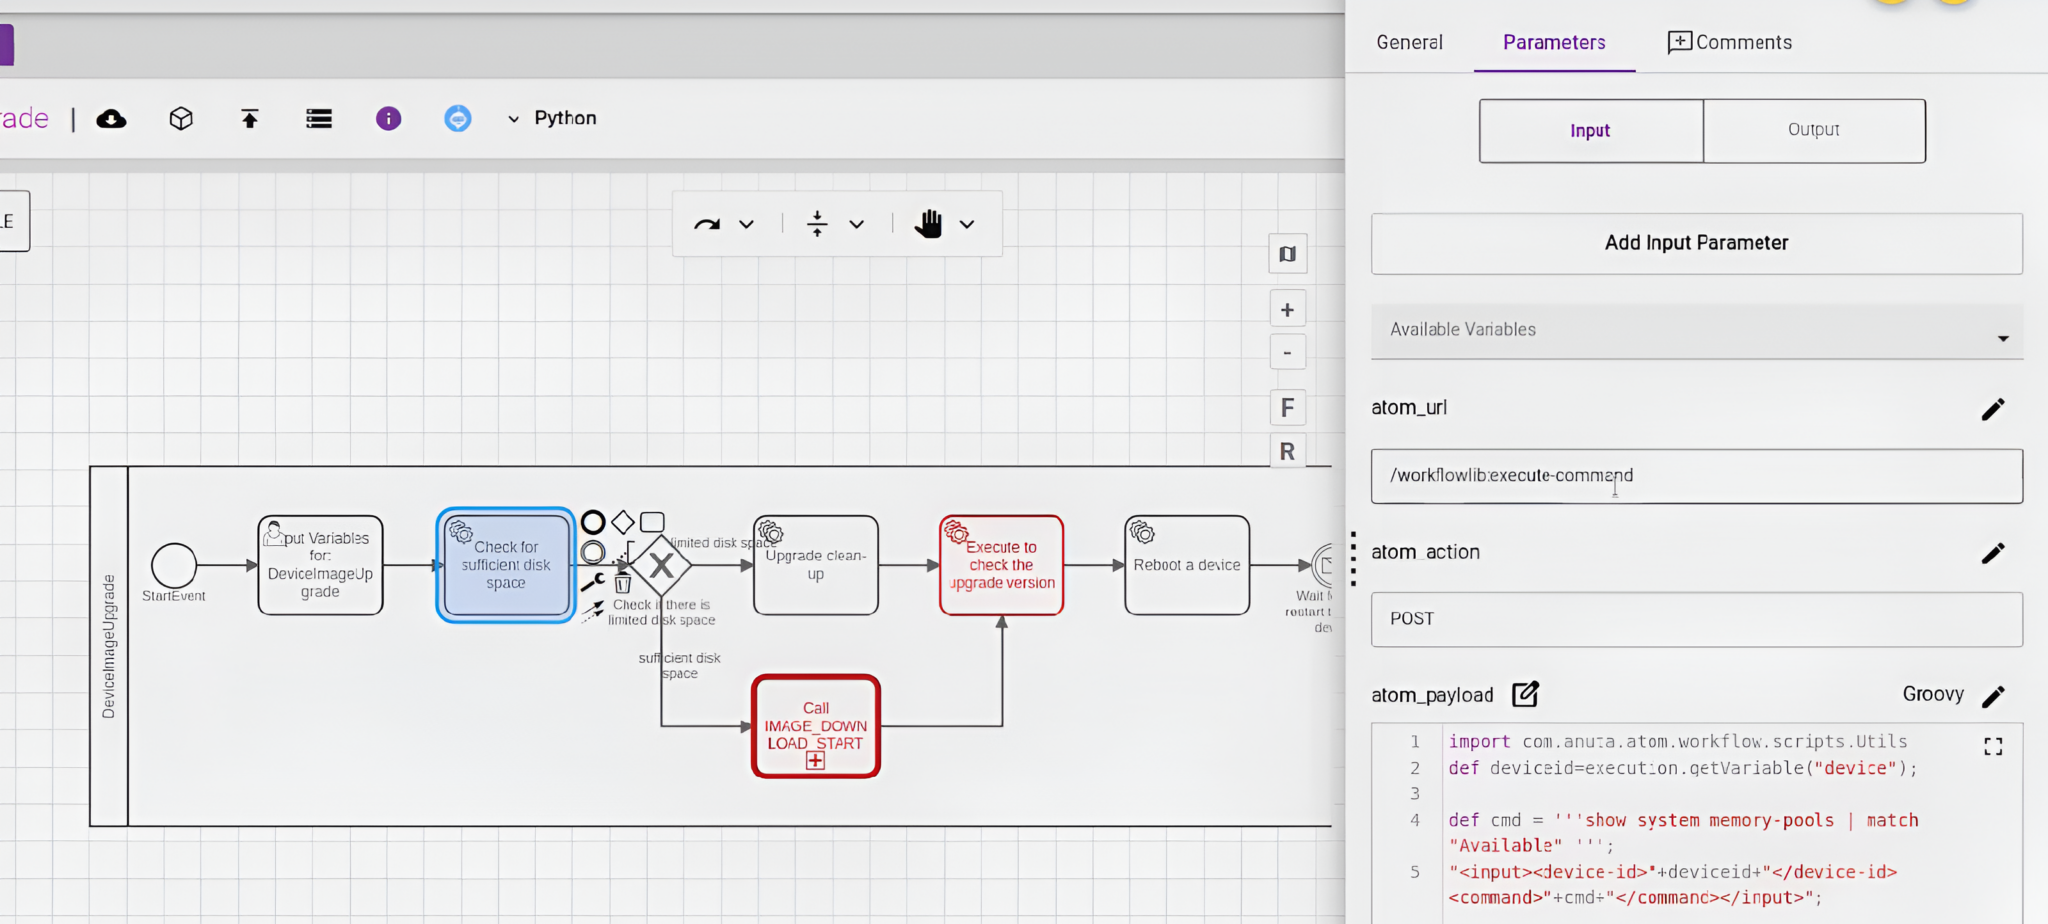Click the upload arrow icon in toolbar
This screenshot has width=2048, height=924.
(250, 119)
